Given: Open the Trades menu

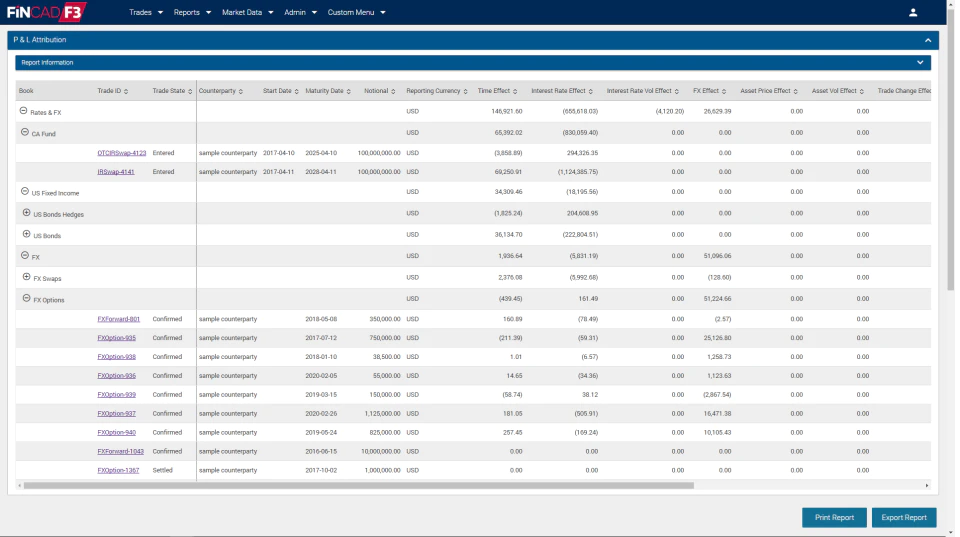Looking at the screenshot, I should tap(146, 12).
